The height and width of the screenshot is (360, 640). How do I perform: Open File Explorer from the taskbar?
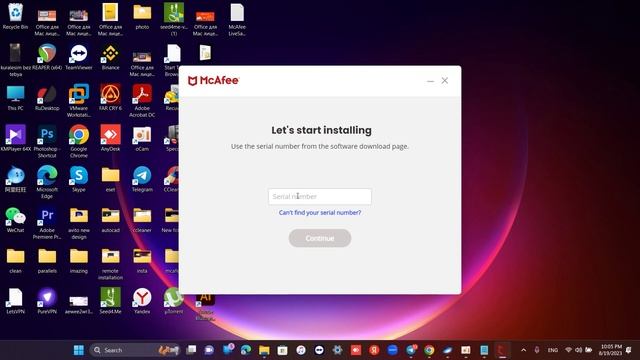click(264, 350)
